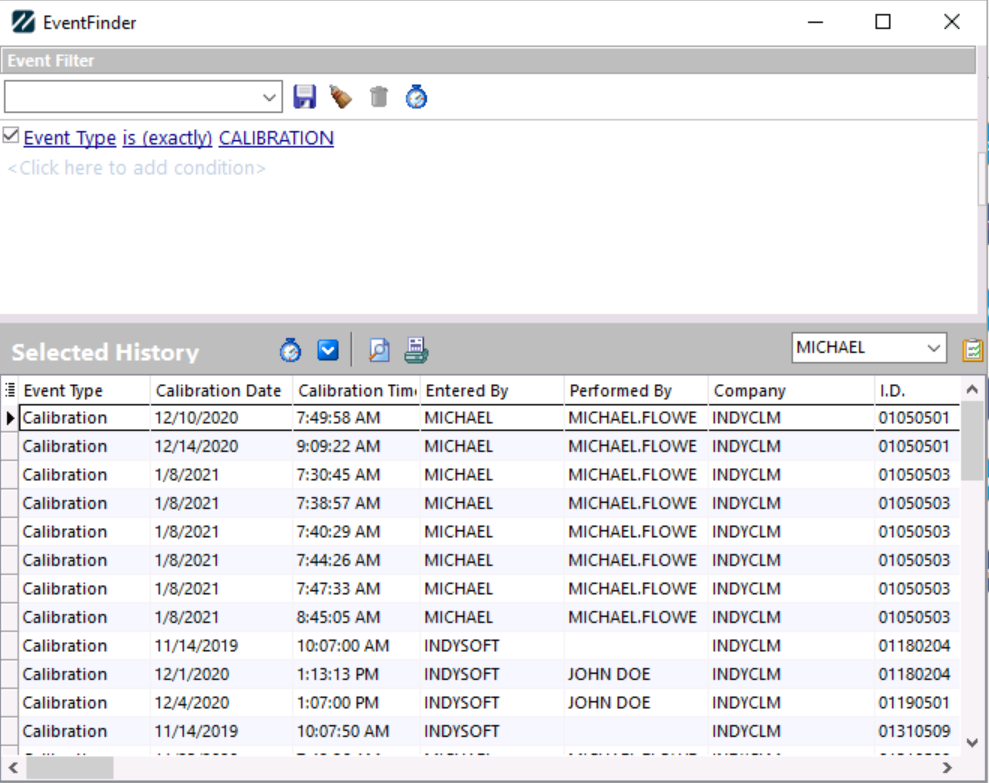Screen dimensions: 989x783
Task: Save the current event filter
Action: tap(305, 97)
